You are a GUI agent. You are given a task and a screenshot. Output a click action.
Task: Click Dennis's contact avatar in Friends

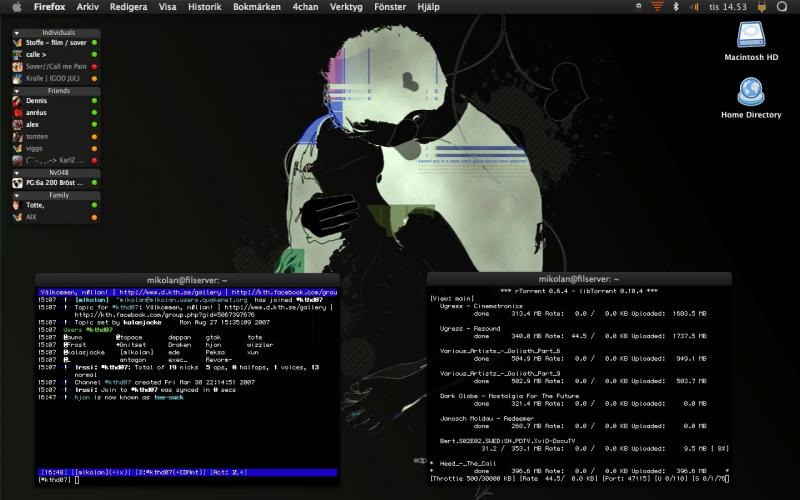(17, 101)
